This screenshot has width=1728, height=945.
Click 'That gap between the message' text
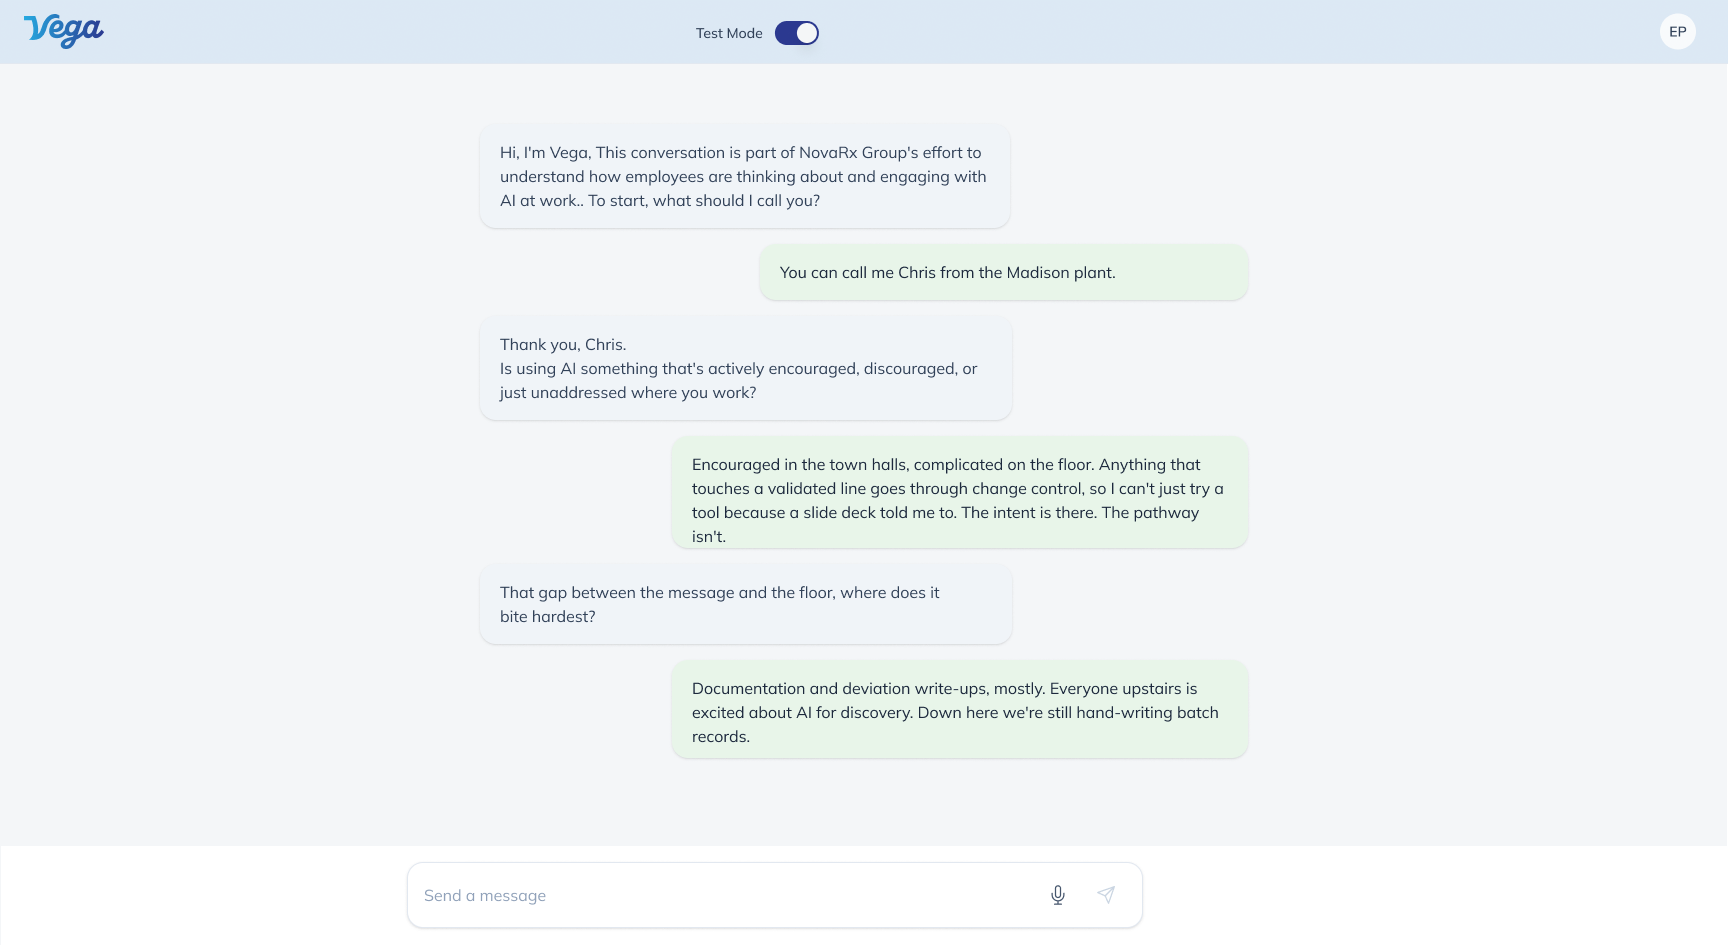tap(617, 593)
